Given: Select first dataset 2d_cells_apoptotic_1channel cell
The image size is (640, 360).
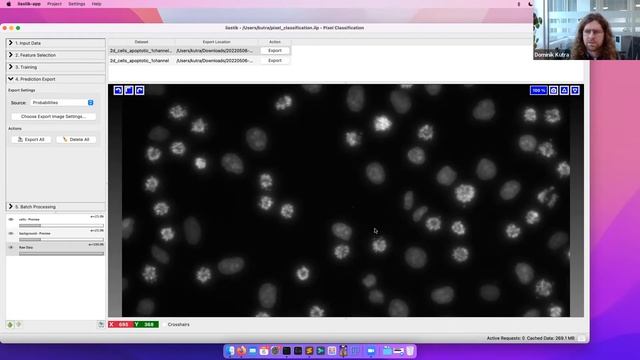Looking at the screenshot, I should point(141,51).
